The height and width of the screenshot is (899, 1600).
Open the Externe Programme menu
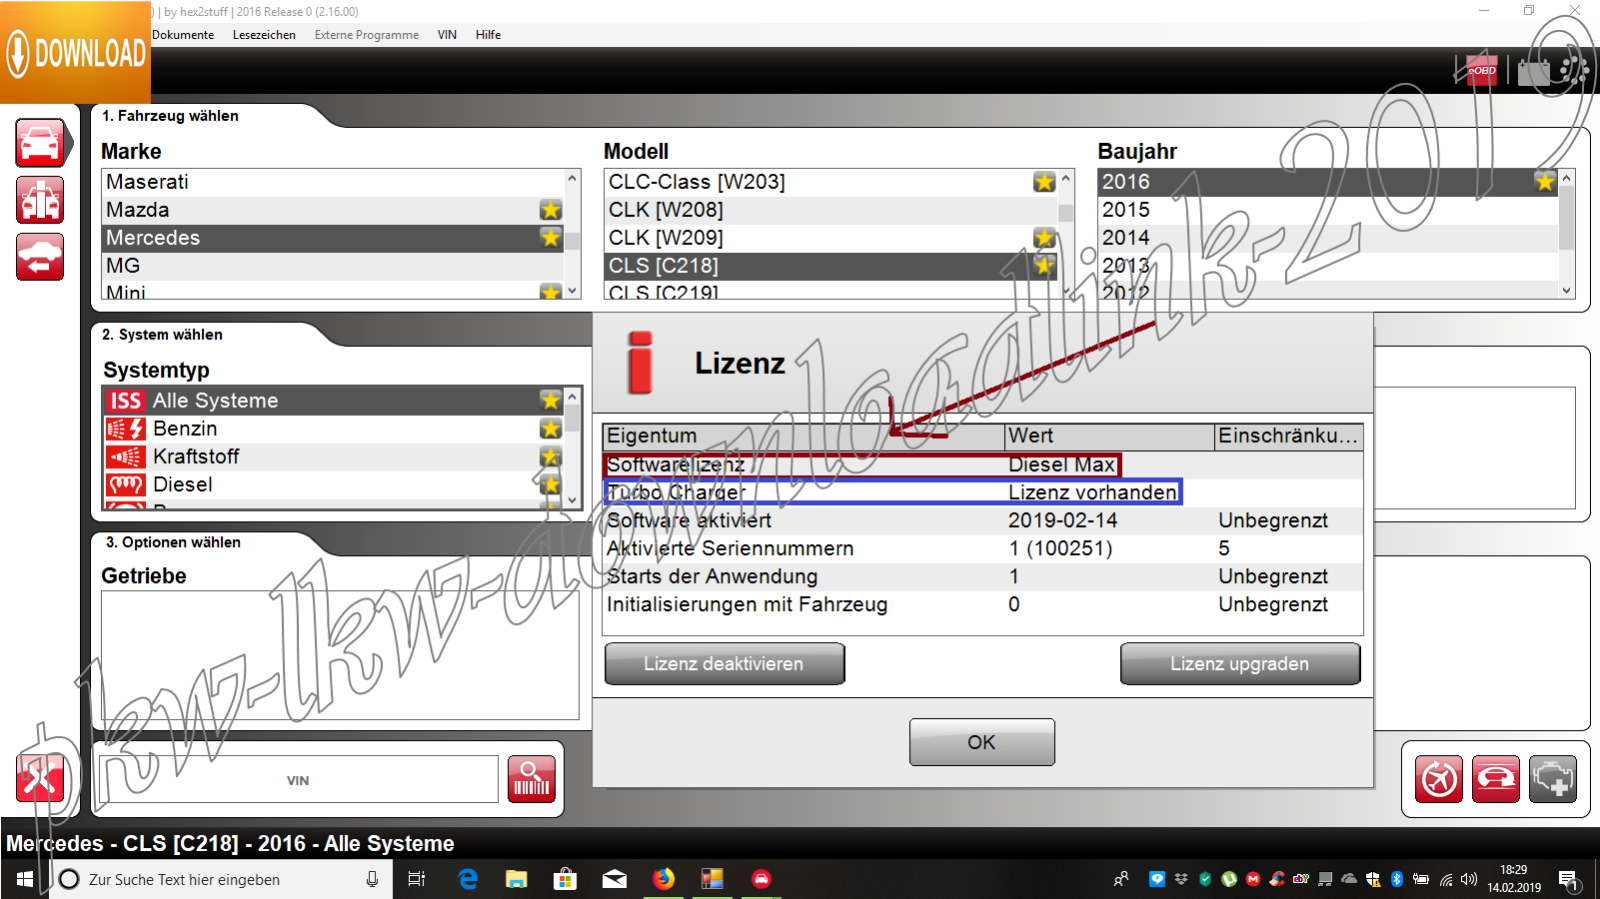click(367, 35)
